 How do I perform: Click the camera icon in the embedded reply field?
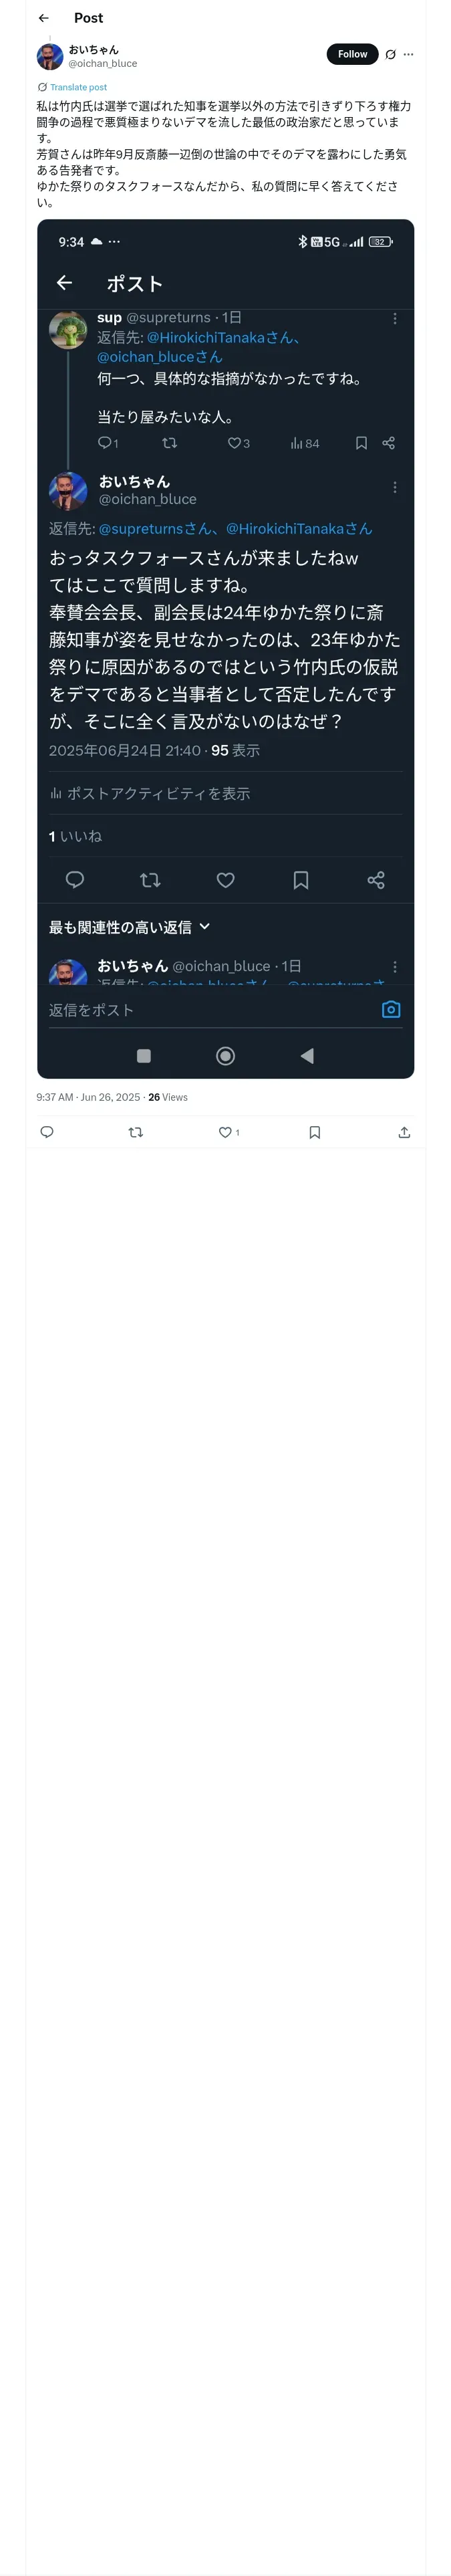[391, 1009]
